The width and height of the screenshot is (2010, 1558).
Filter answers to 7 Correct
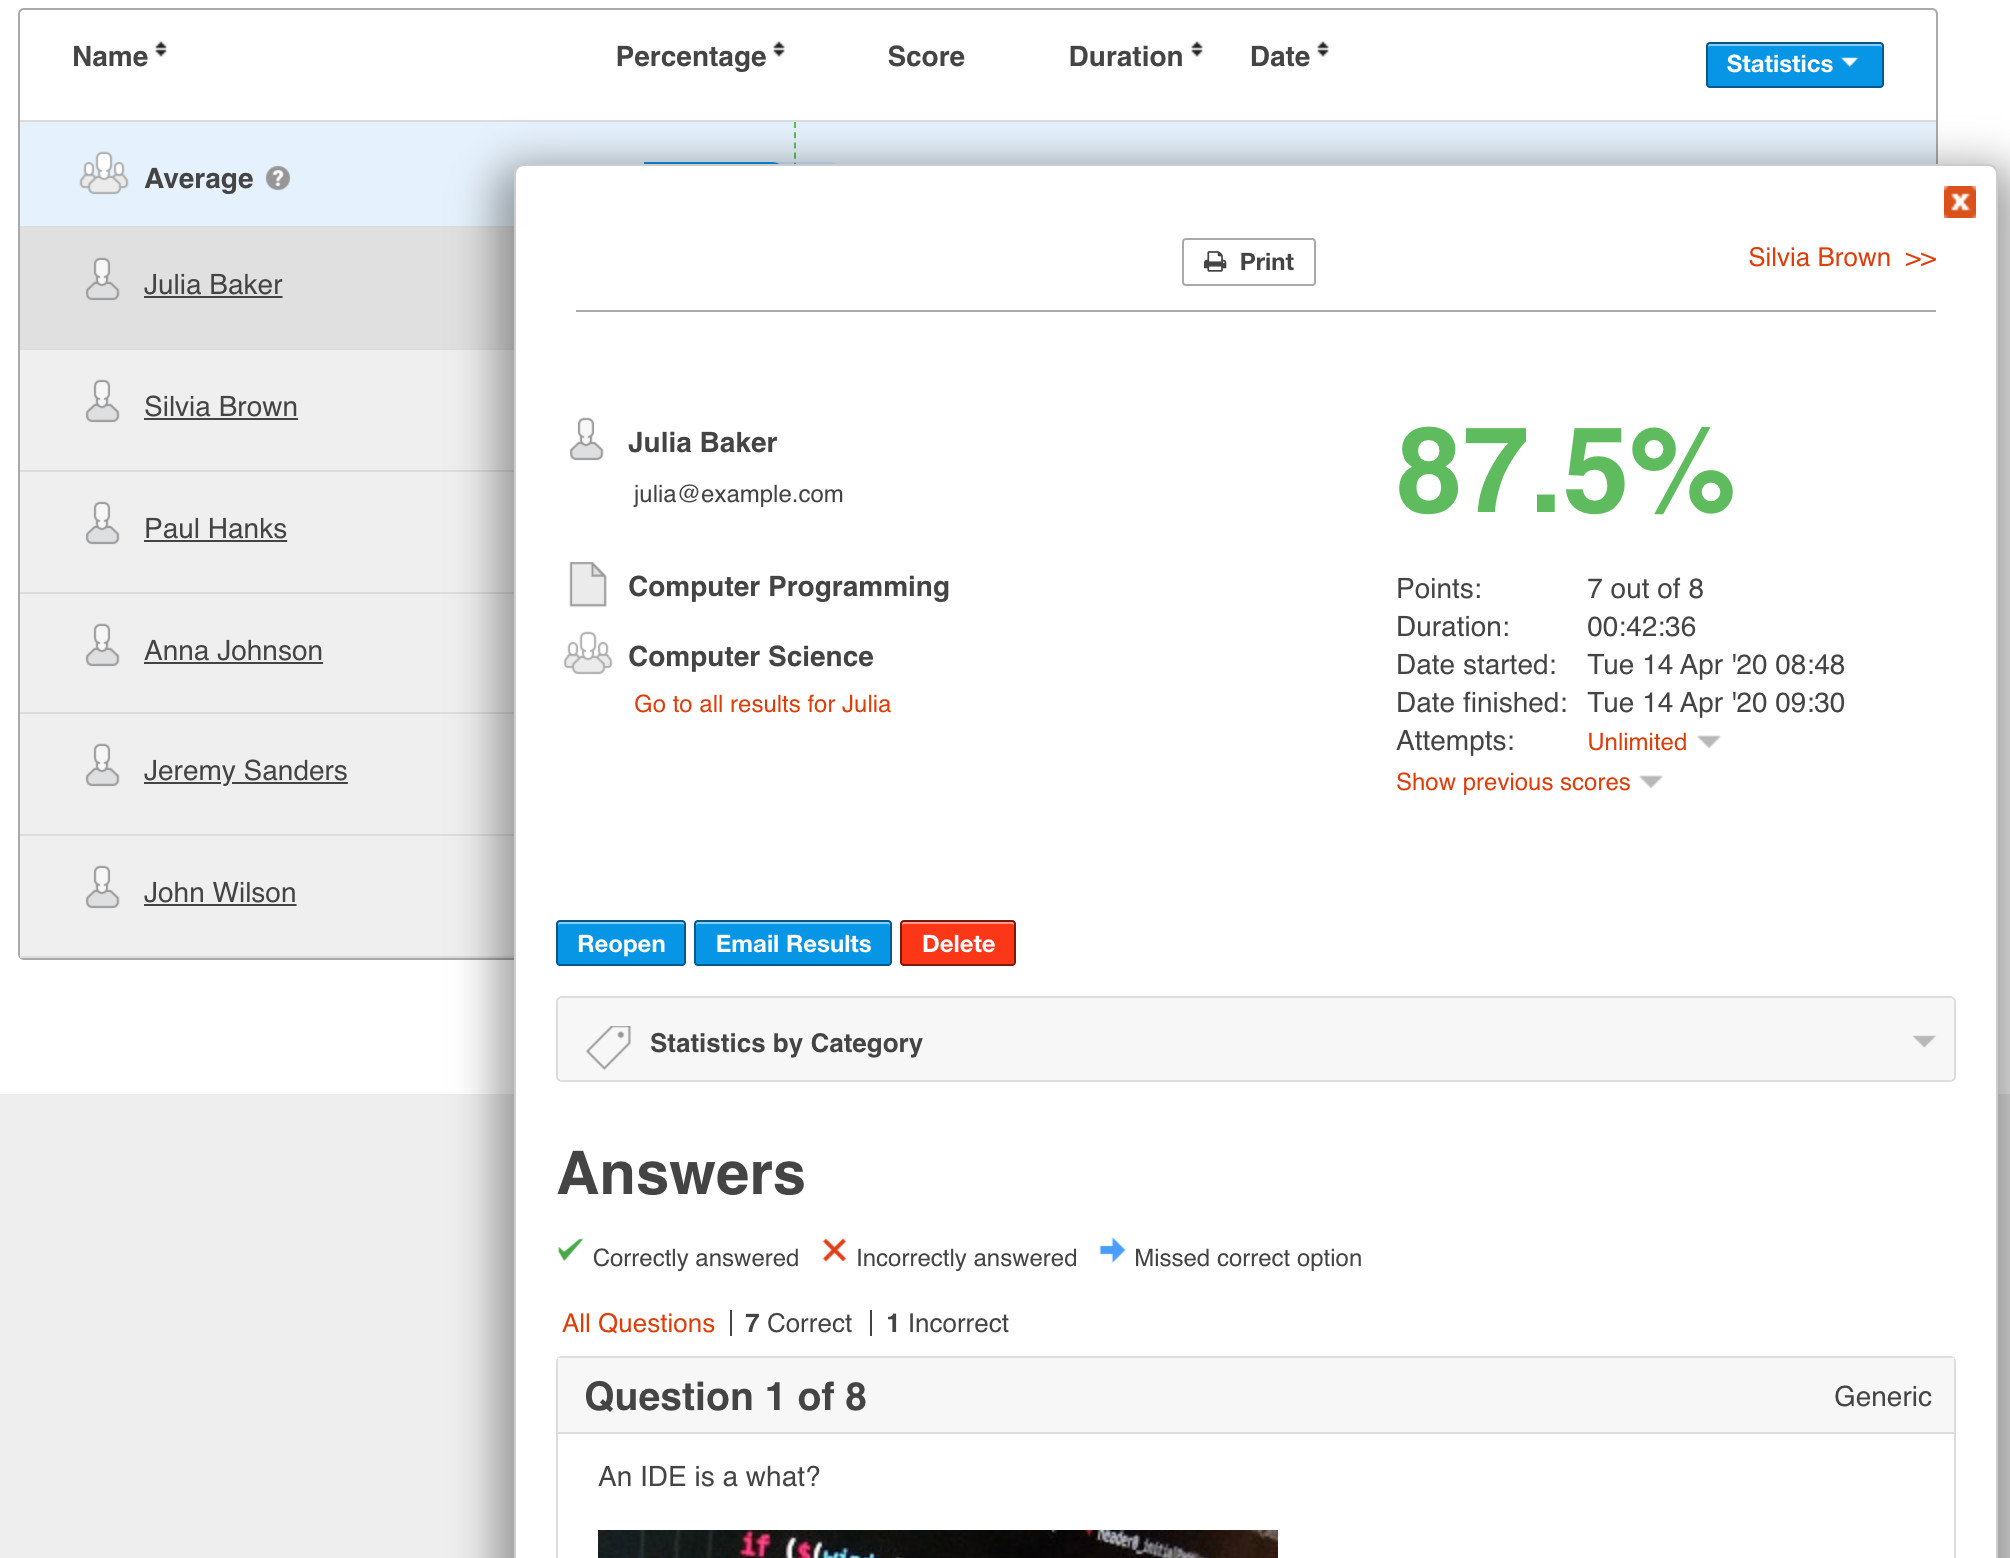pos(798,1323)
